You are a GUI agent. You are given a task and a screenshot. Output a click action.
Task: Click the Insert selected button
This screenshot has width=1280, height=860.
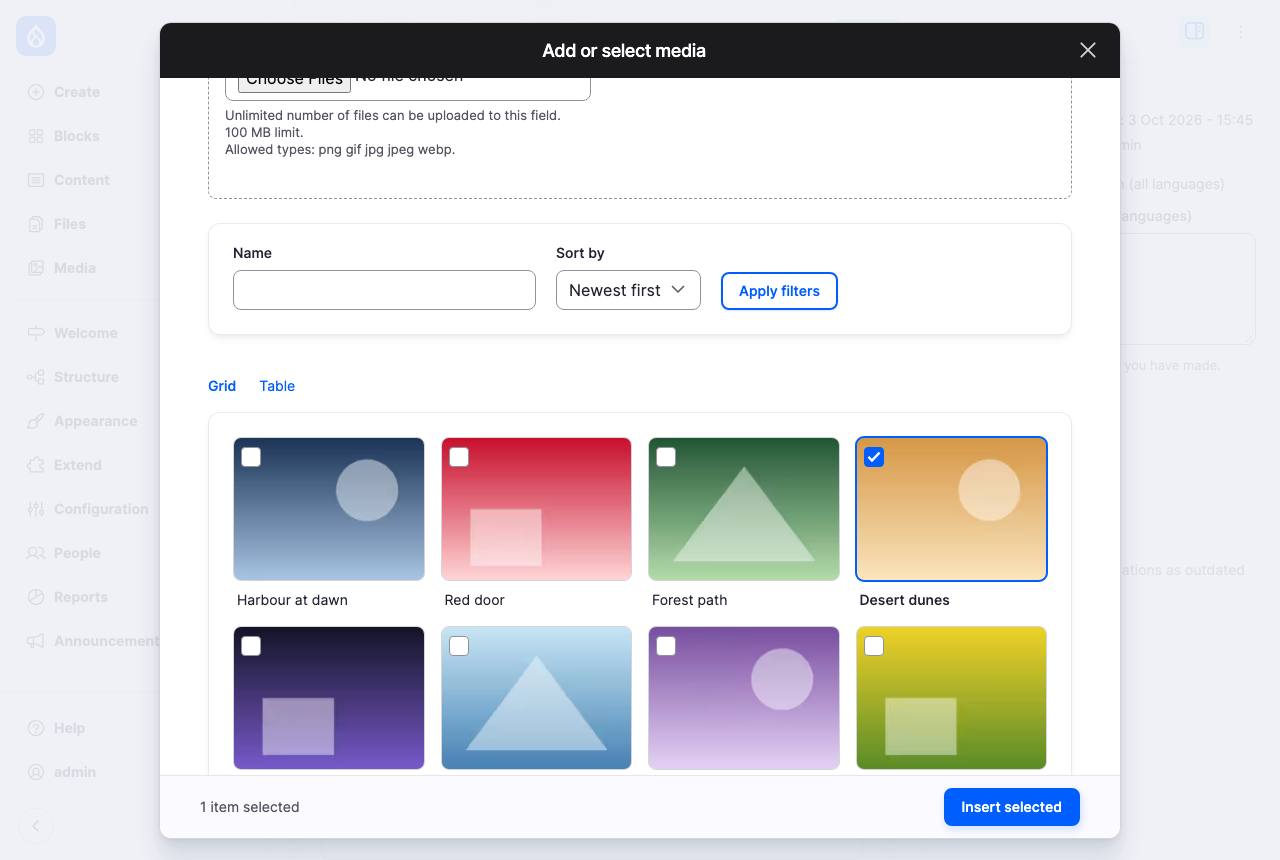coord(1011,807)
